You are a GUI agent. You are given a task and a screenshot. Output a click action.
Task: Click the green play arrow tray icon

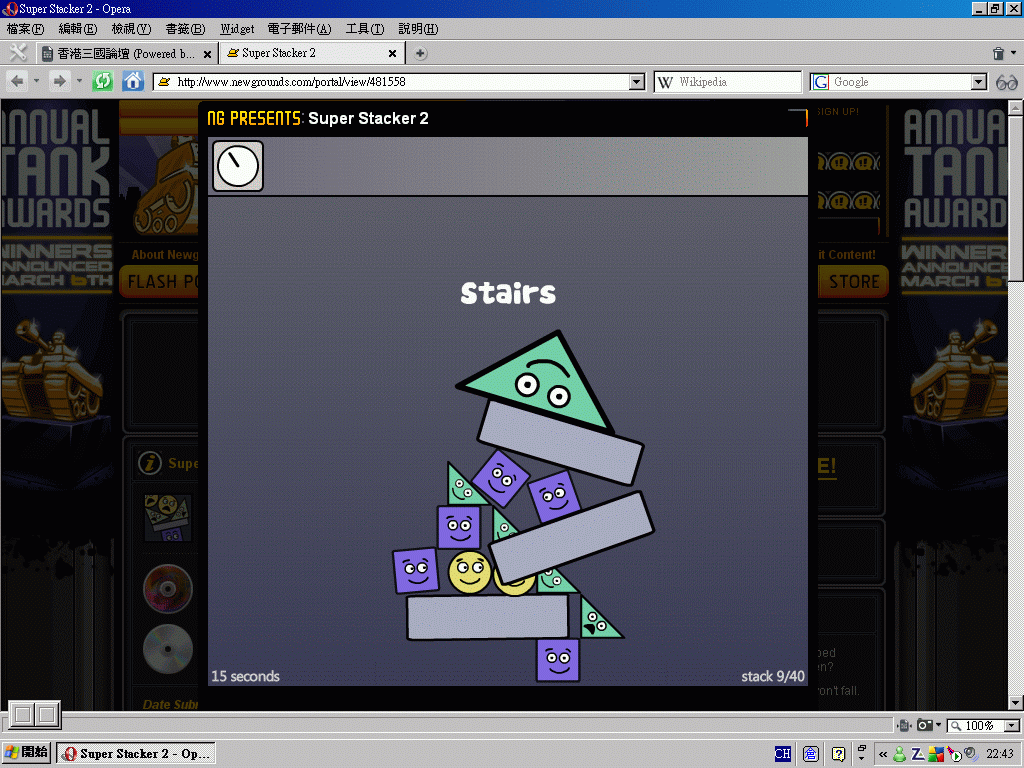(x=954, y=754)
